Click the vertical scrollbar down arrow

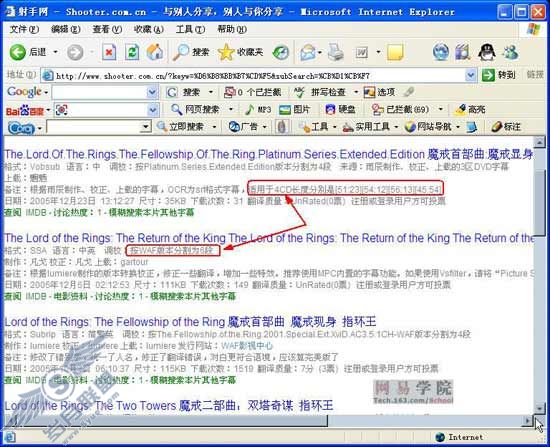(539, 408)
